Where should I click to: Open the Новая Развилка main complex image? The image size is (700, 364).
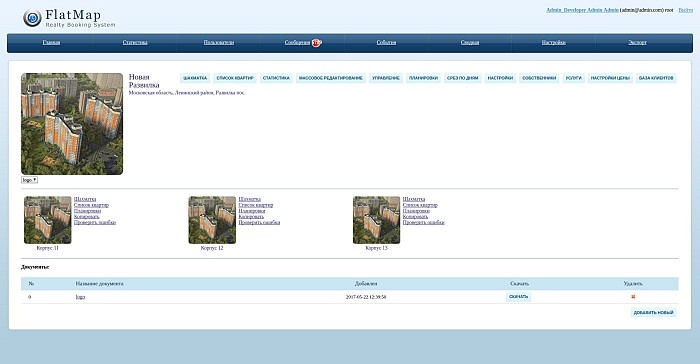point(72,124)
